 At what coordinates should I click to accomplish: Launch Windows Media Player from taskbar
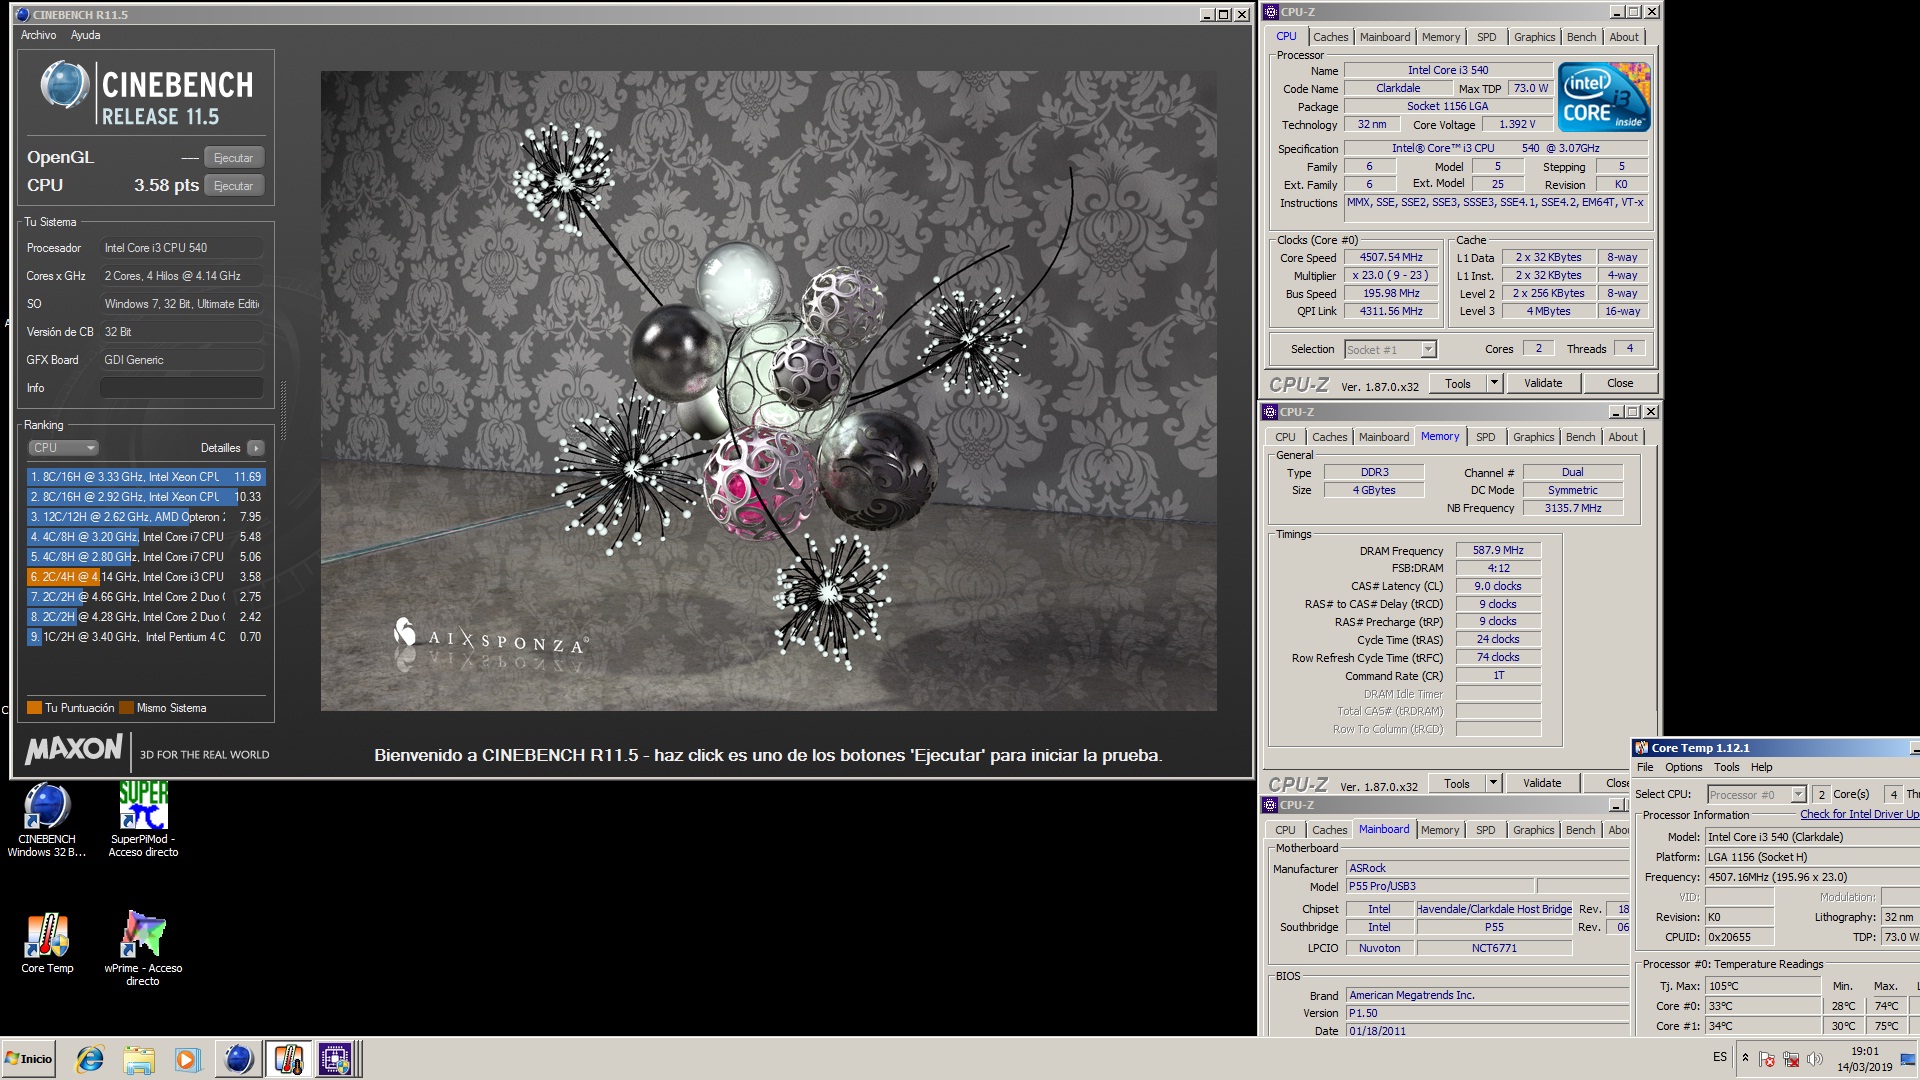click(187, 1059)
